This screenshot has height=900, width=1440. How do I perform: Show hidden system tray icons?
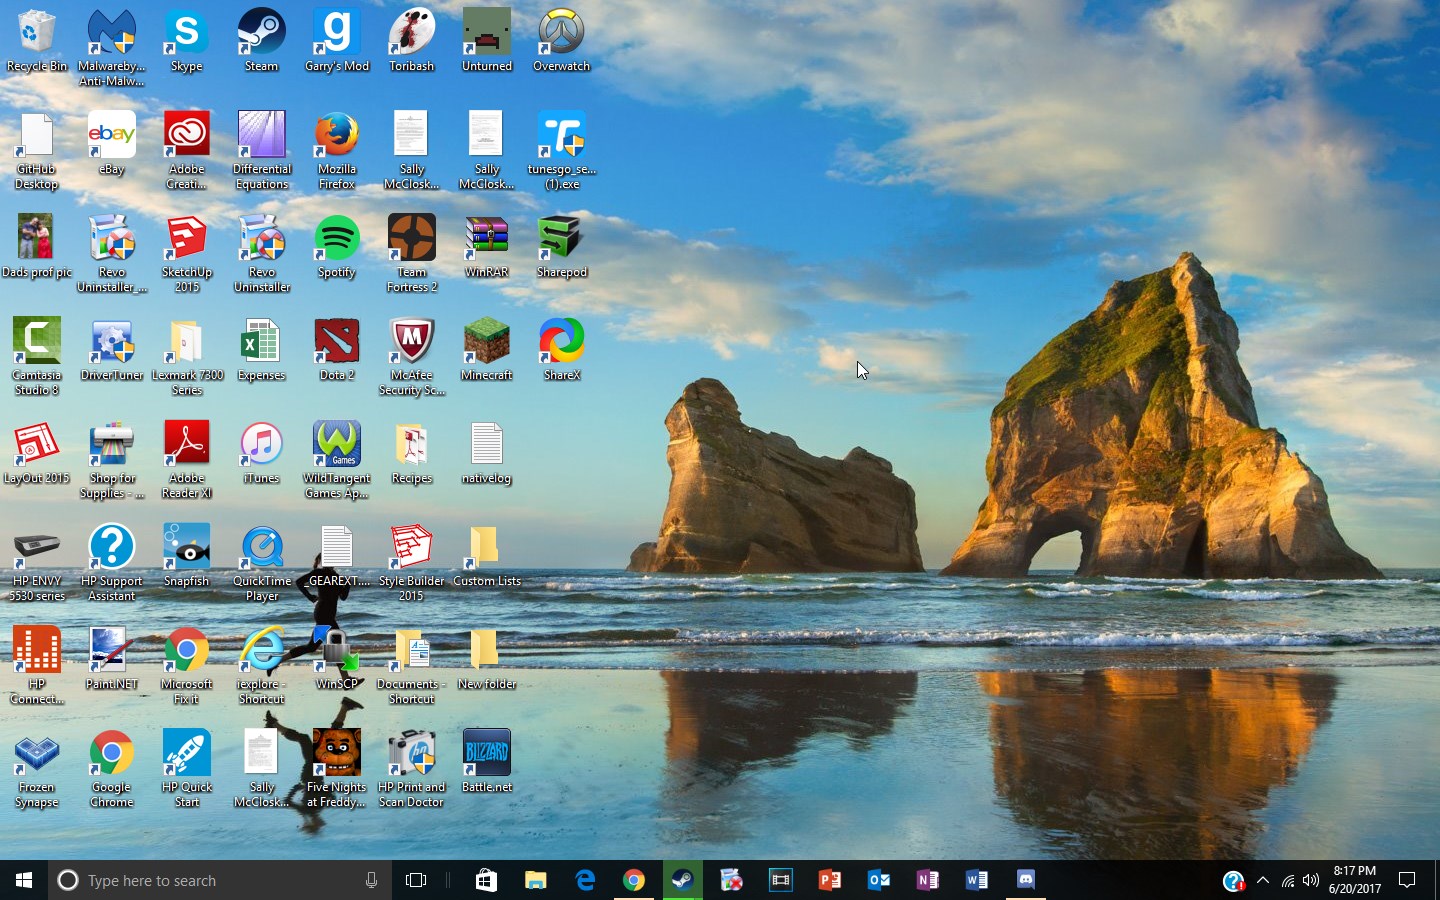1263,880
